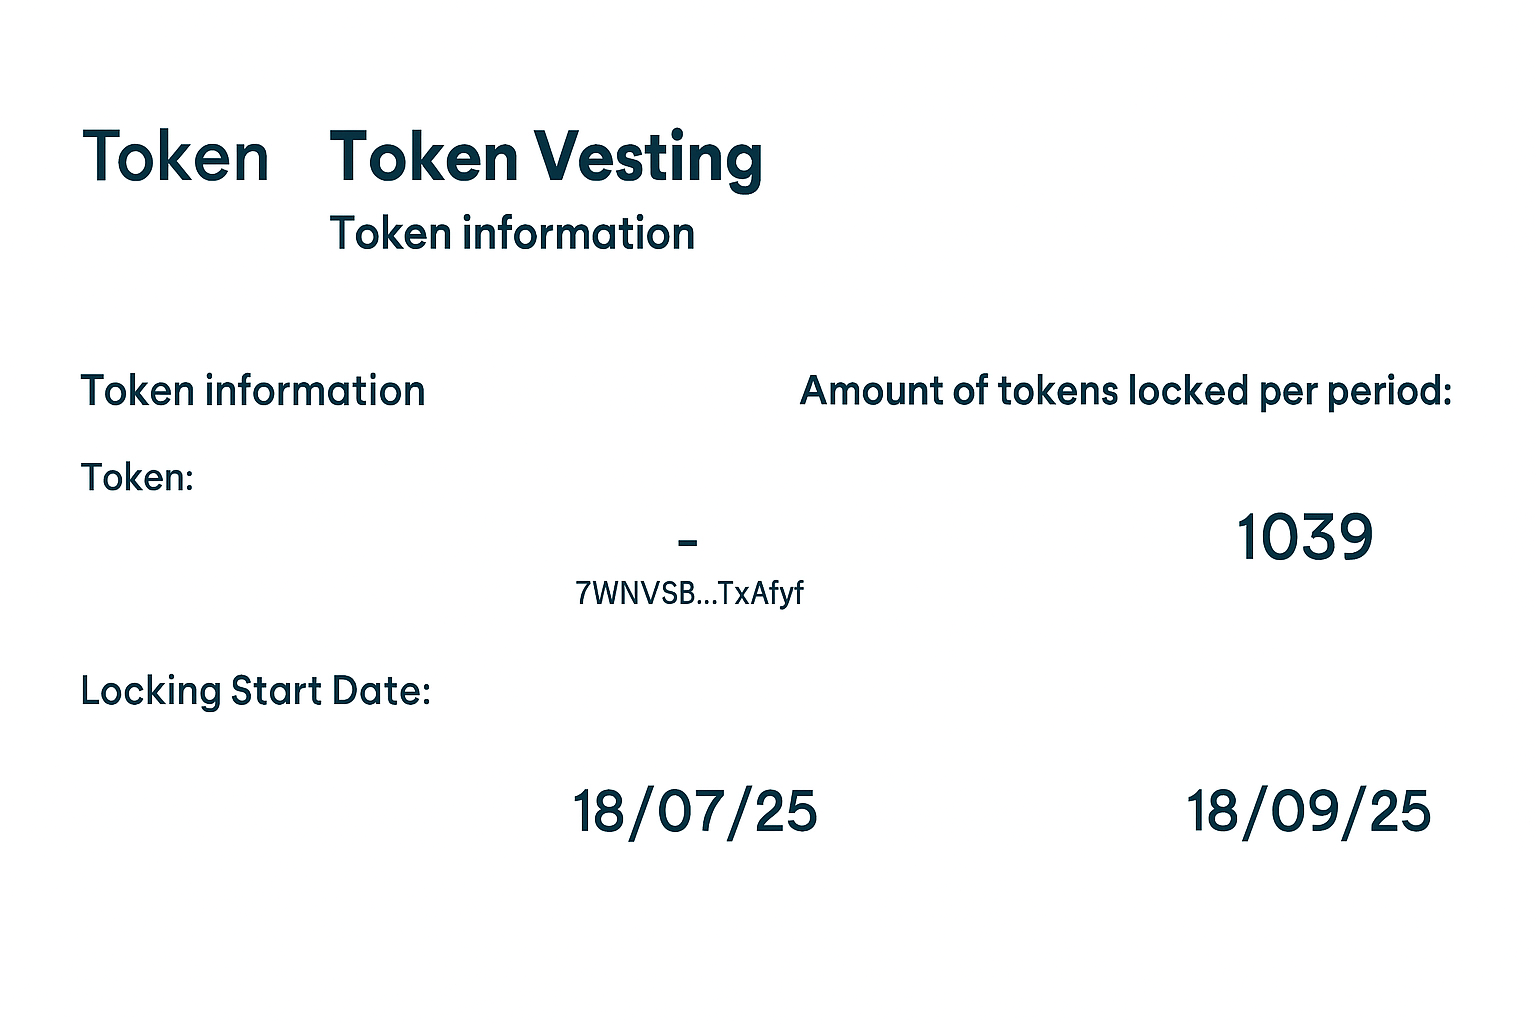Click Amount of tokens locked per period label

[1126, 391]
